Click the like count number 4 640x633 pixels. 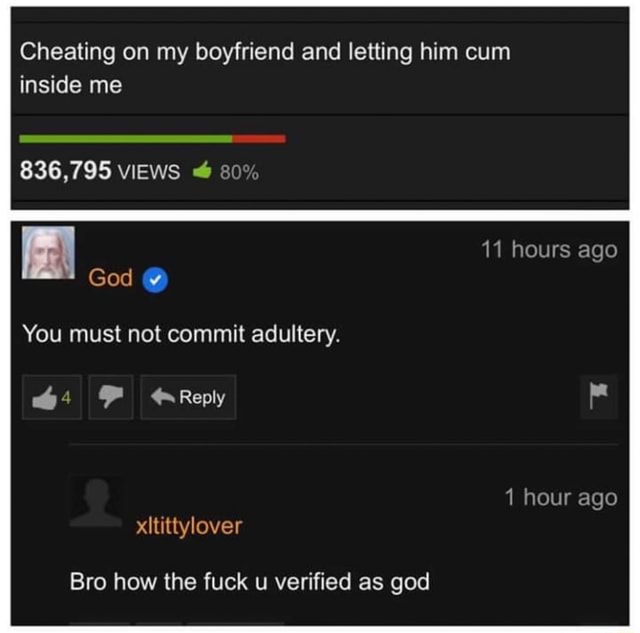(x=66, y=398)
